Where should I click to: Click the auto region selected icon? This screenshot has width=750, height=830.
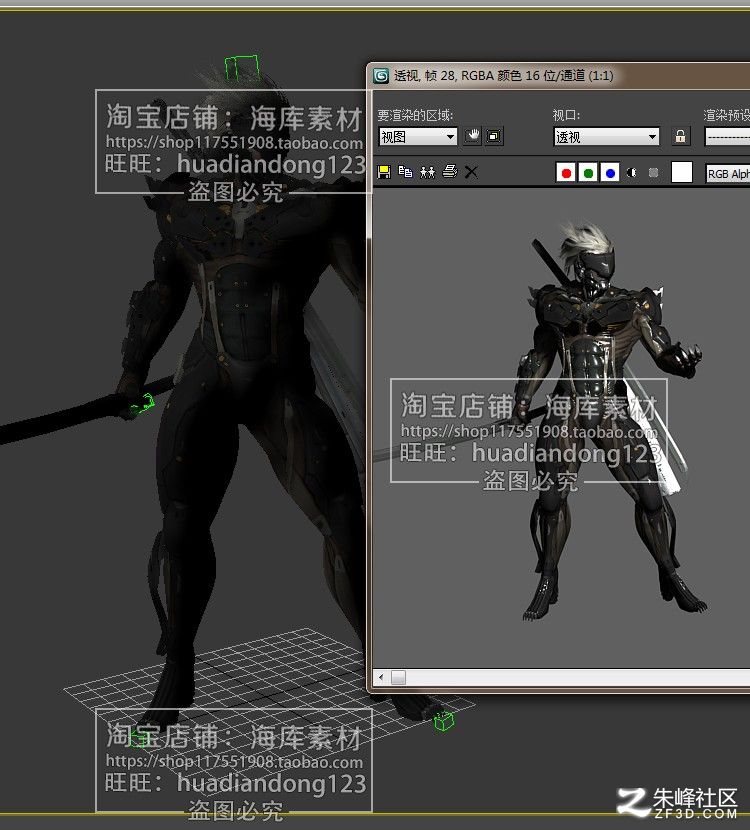(x=494, y=136)
